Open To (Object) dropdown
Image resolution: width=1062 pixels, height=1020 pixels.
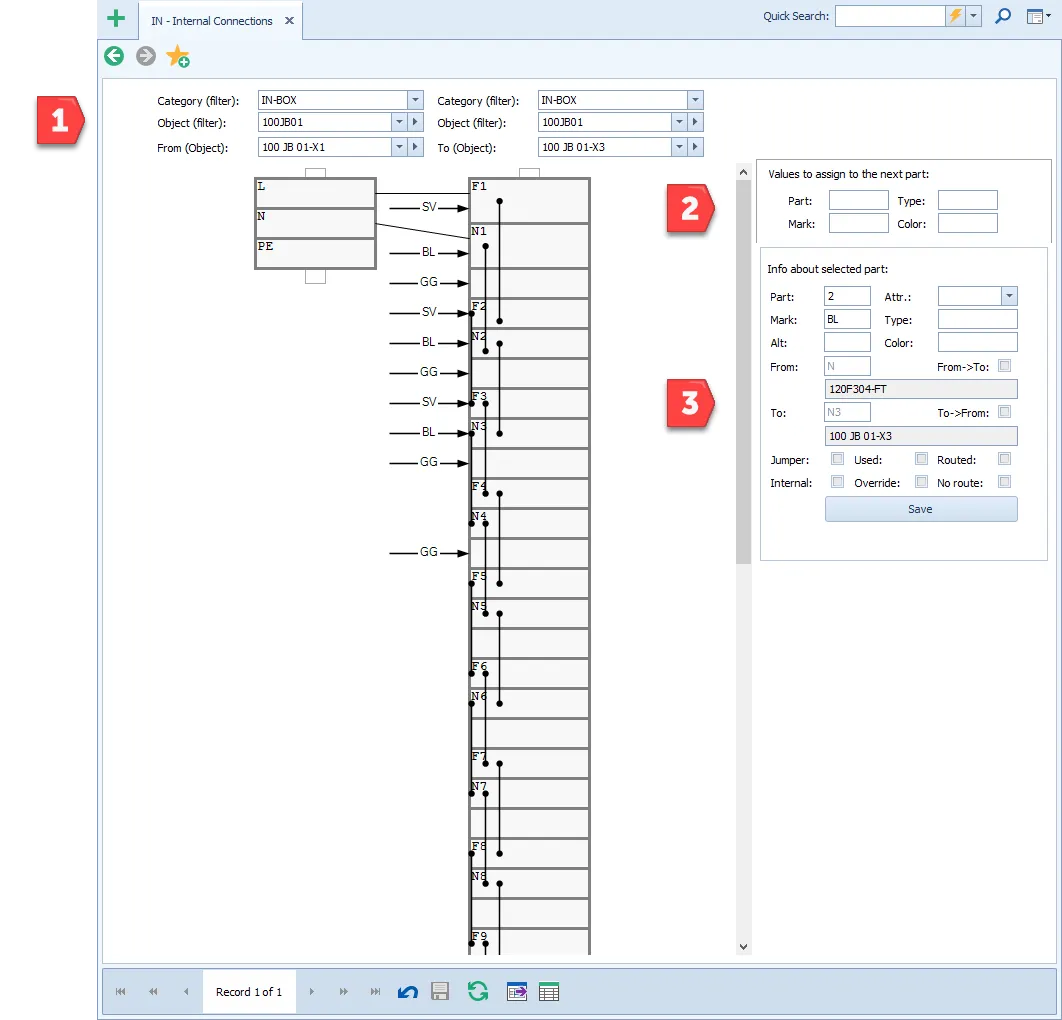coord(679,147)
